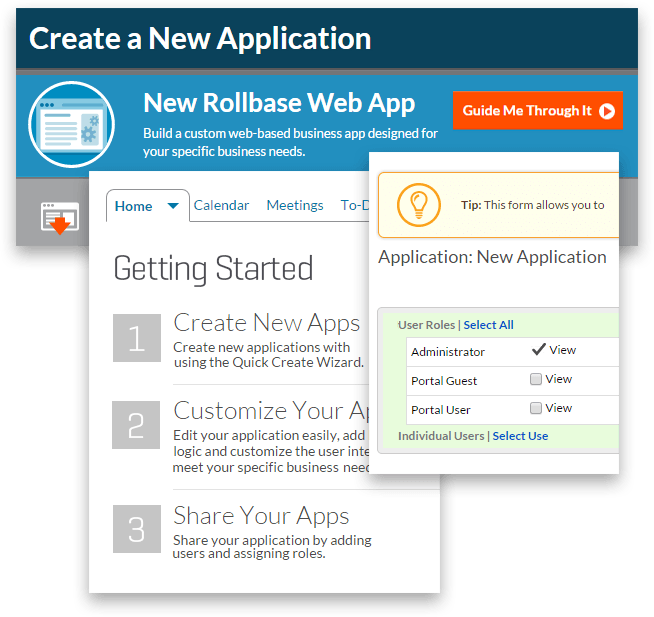Click the Share Your Apps heading
The height and width of the screenshot is (617, 654).
click(x=261, y=516)
